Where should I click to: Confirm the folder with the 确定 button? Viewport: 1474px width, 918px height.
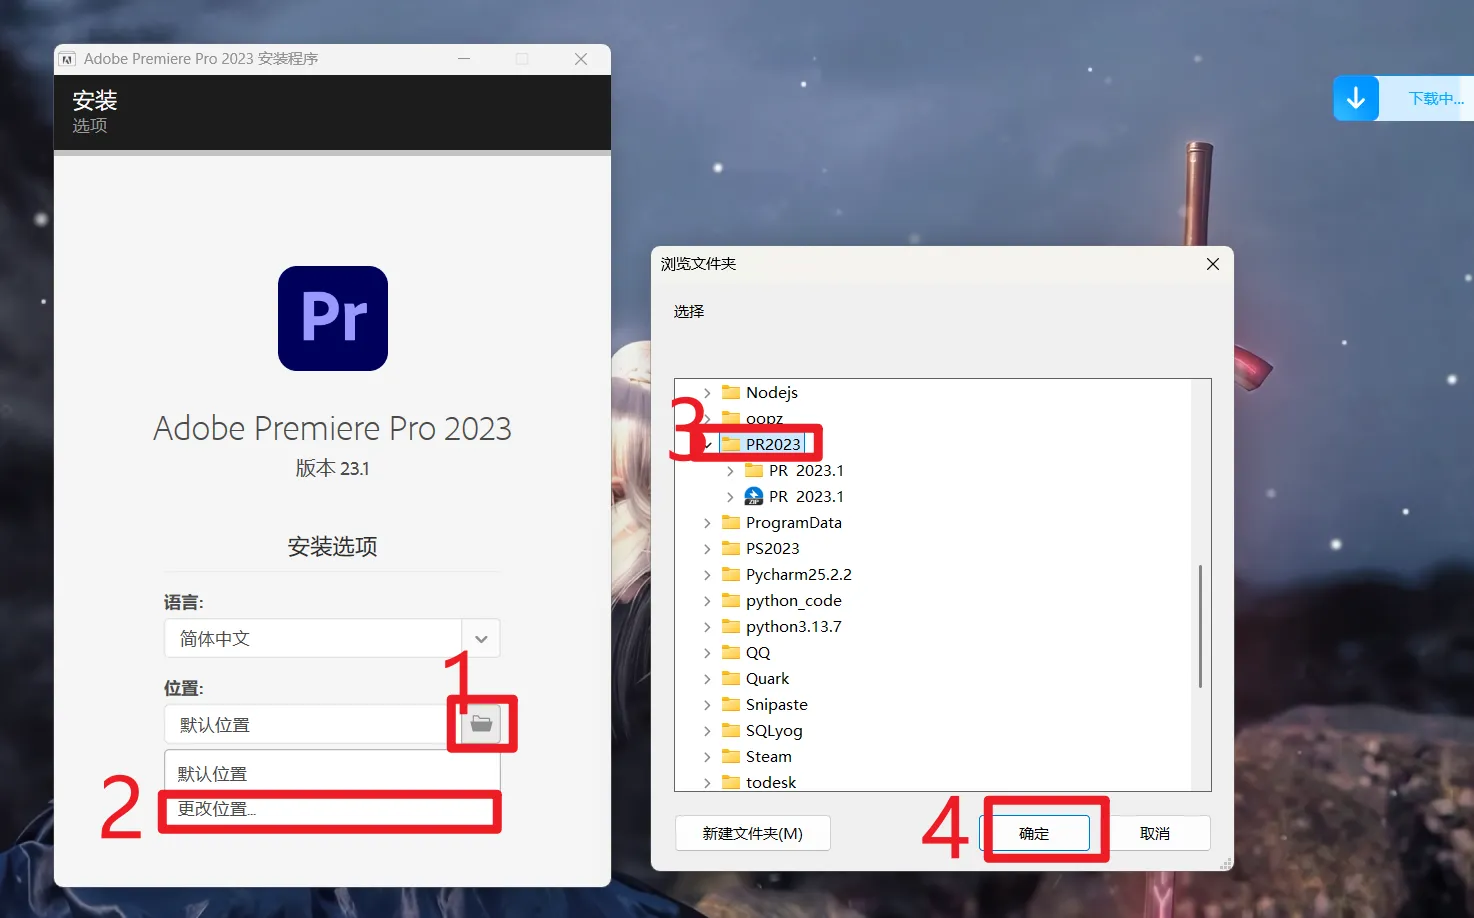tap(1034, 833)
